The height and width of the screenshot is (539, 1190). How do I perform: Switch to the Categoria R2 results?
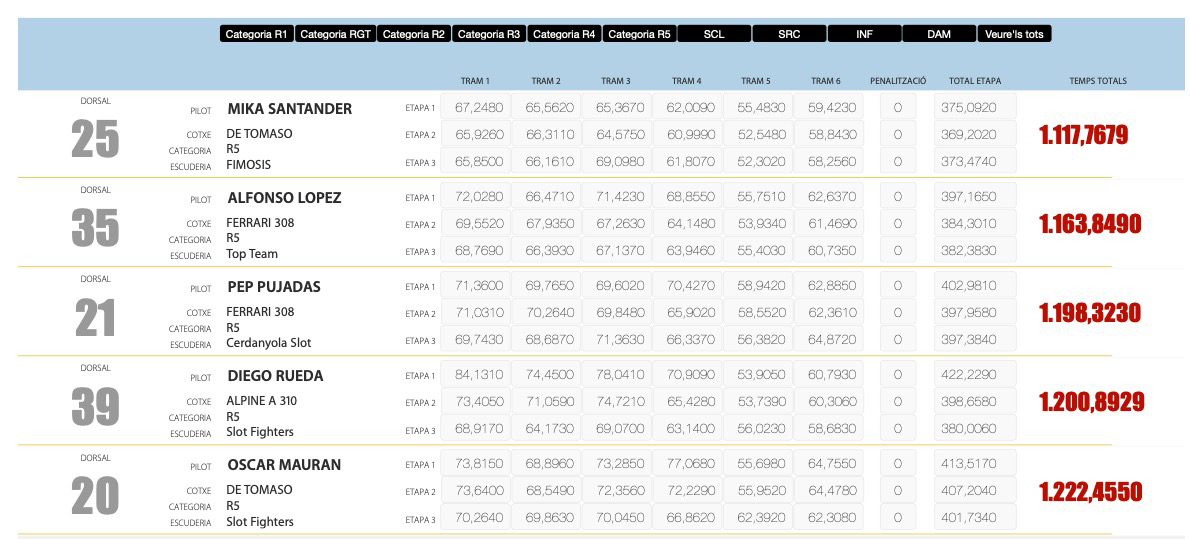(413, 34)
